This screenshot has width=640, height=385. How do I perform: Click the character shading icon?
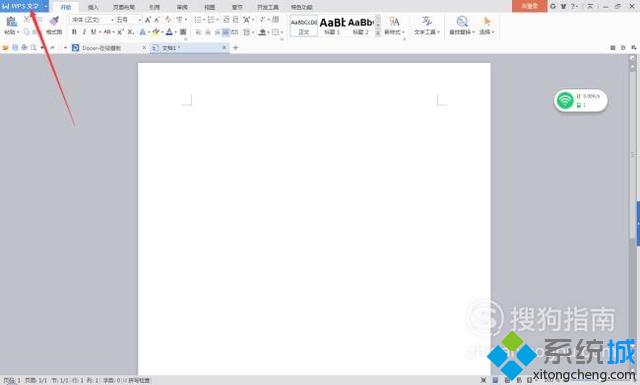coord(183,32)
